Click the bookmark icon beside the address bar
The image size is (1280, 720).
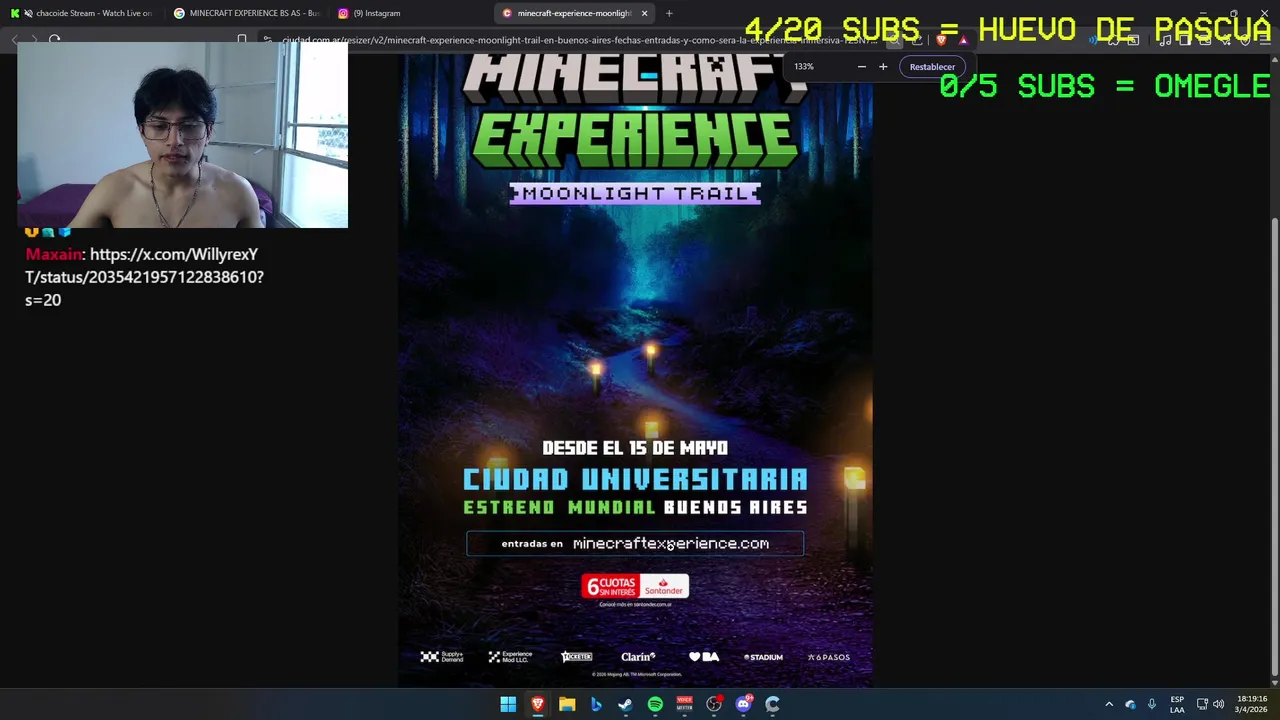pos(242,40)
